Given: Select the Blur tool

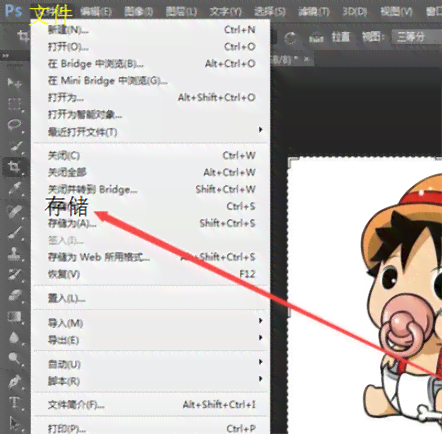Looking at the screenshot, I should [14, 338].
